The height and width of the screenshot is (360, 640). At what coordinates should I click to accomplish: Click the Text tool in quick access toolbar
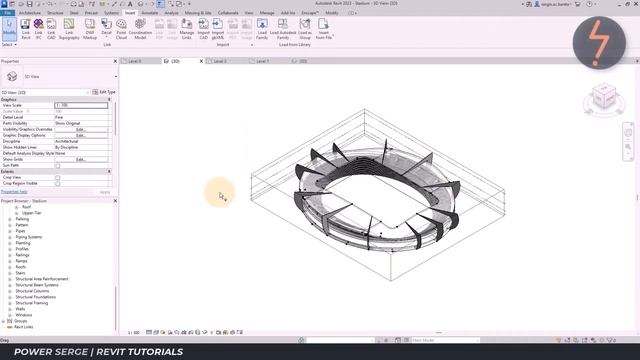click(x=130, y=4)
